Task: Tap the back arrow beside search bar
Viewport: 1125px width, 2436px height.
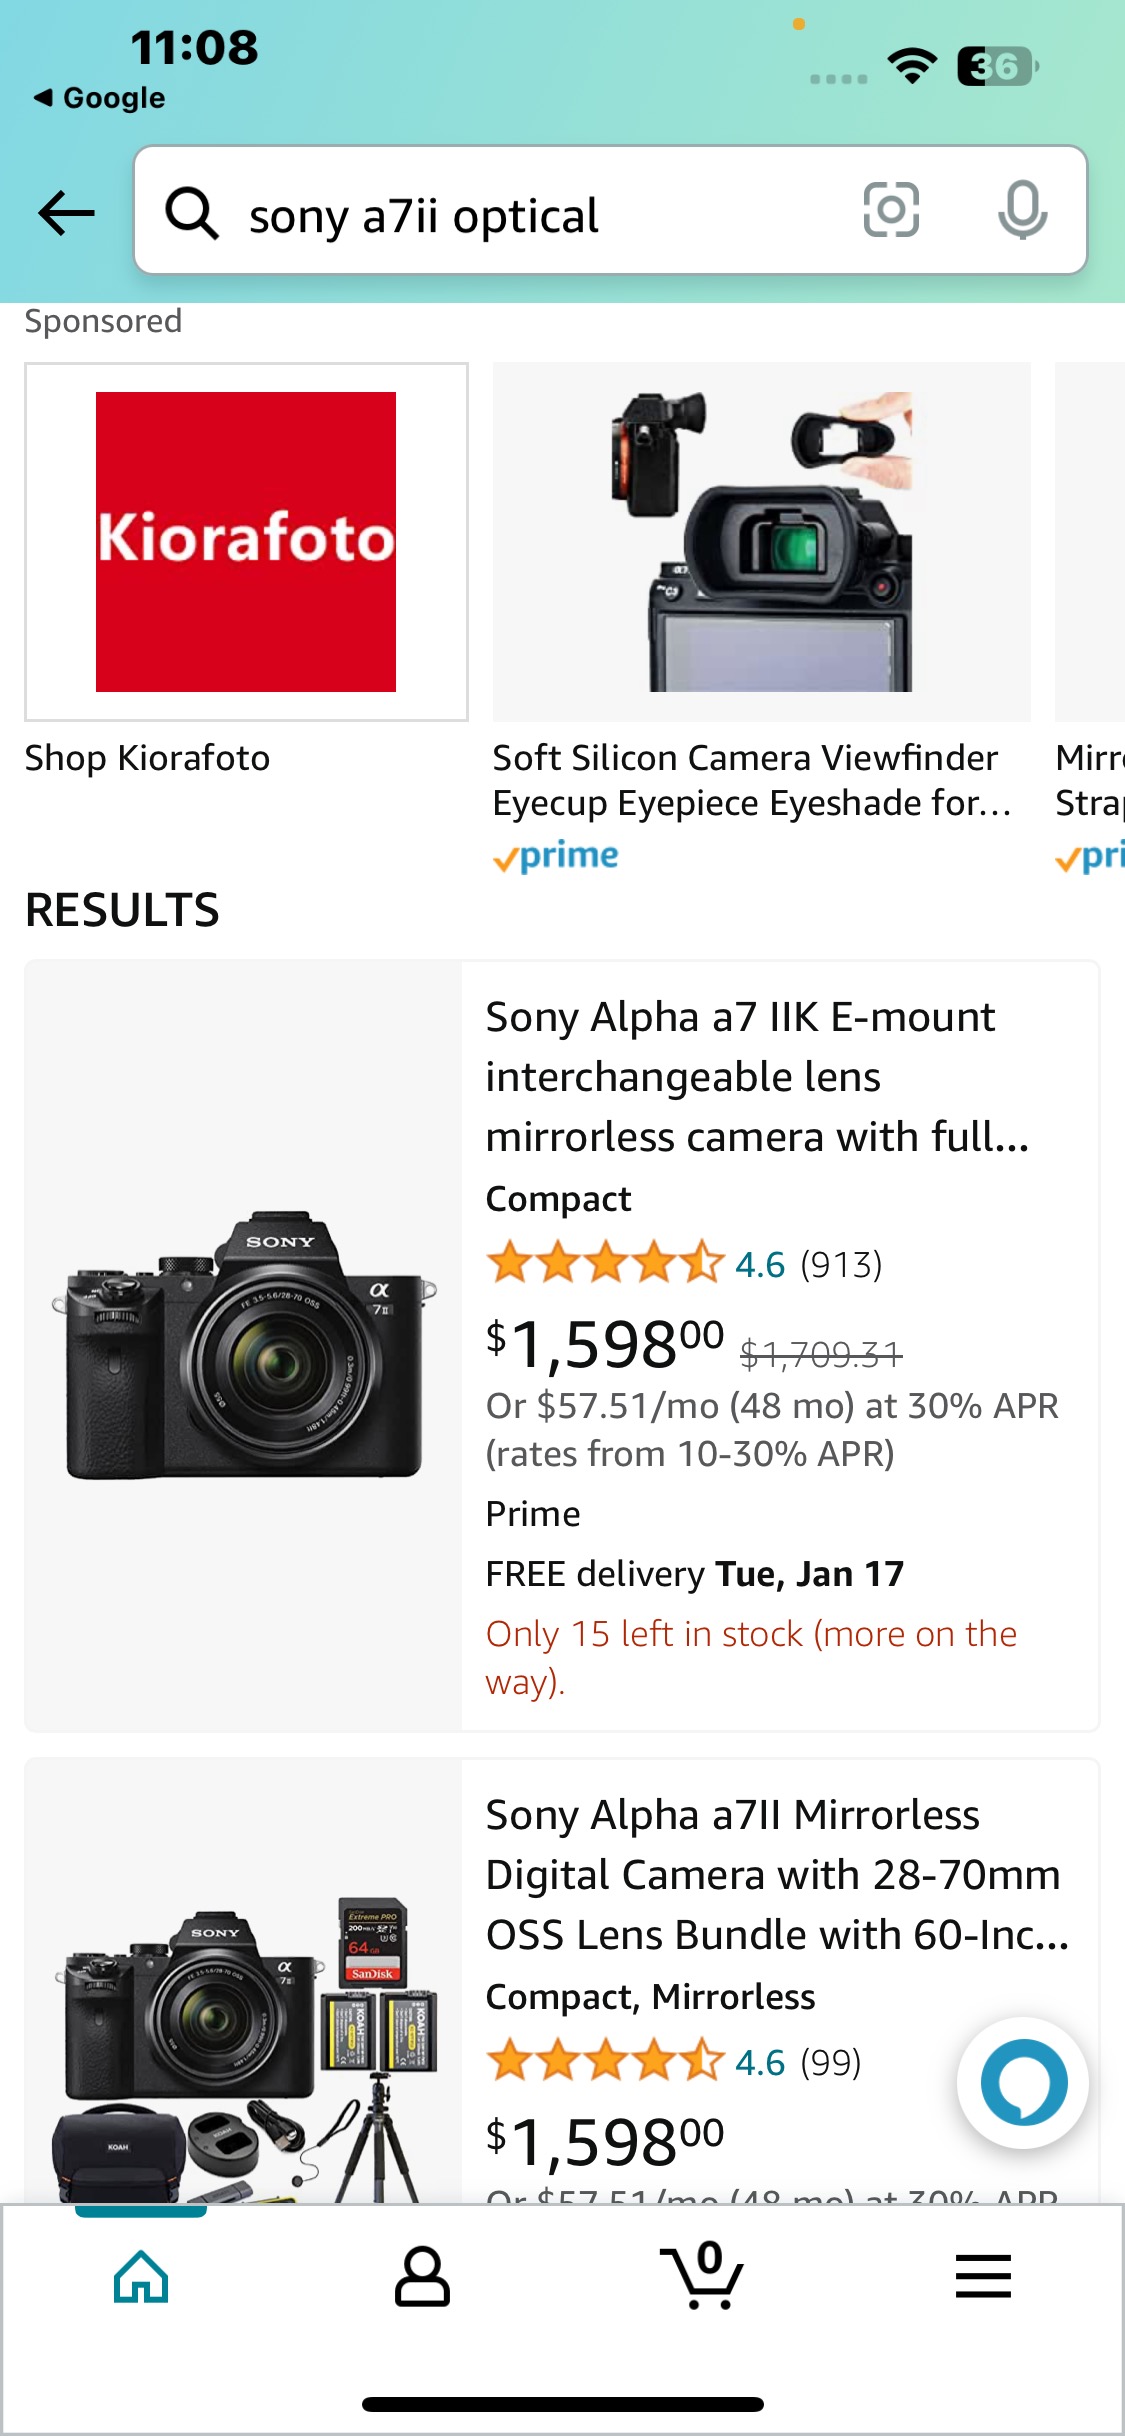Action: point(66,212)
